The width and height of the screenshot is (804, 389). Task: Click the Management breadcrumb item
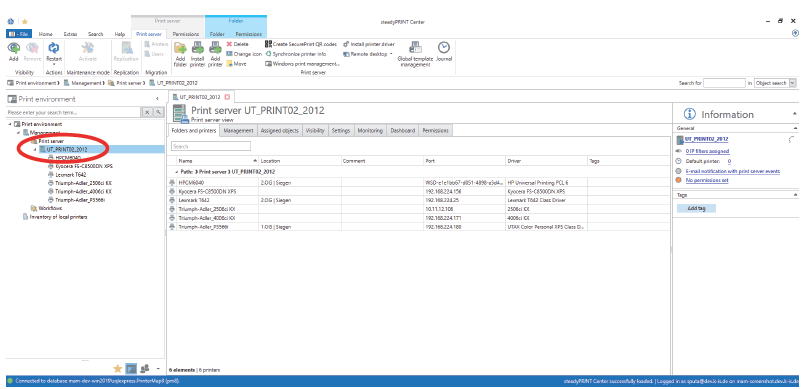tap(85, 83)
